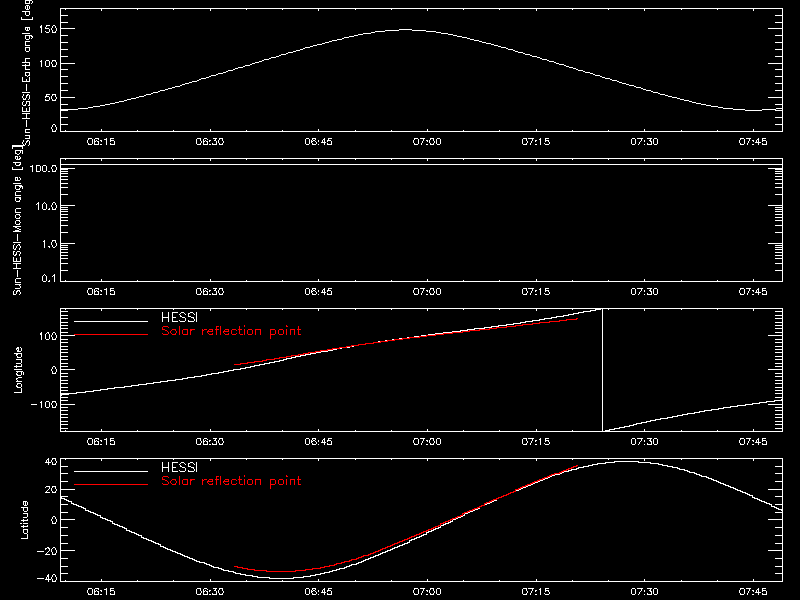
Task: Click the vertical wrap line in Longitude plot
Action: (603, 370)
